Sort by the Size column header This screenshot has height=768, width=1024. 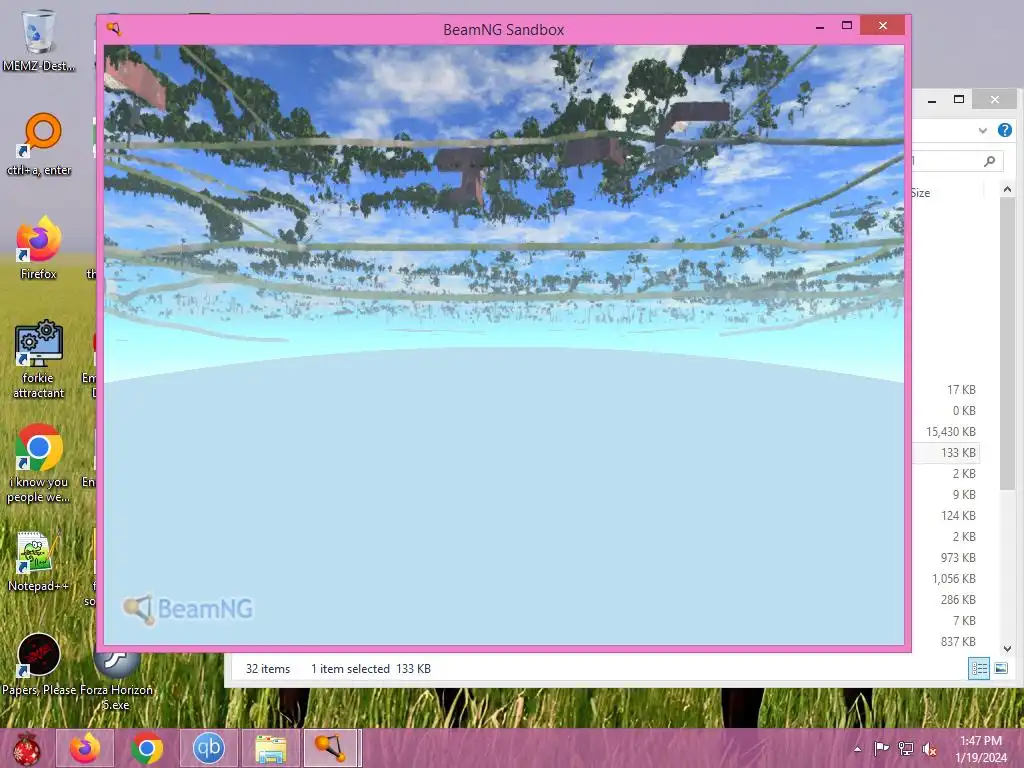921,193
